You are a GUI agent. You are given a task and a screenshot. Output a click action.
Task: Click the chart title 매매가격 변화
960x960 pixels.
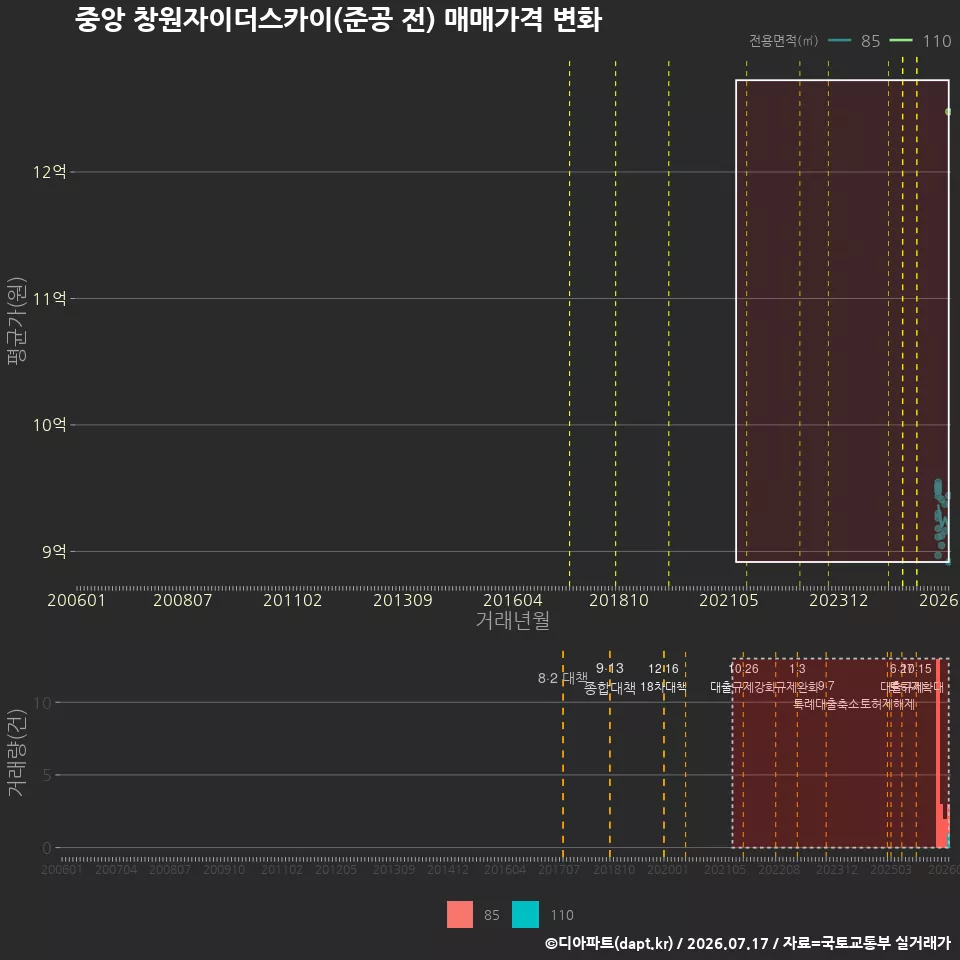tap(523, 20)
